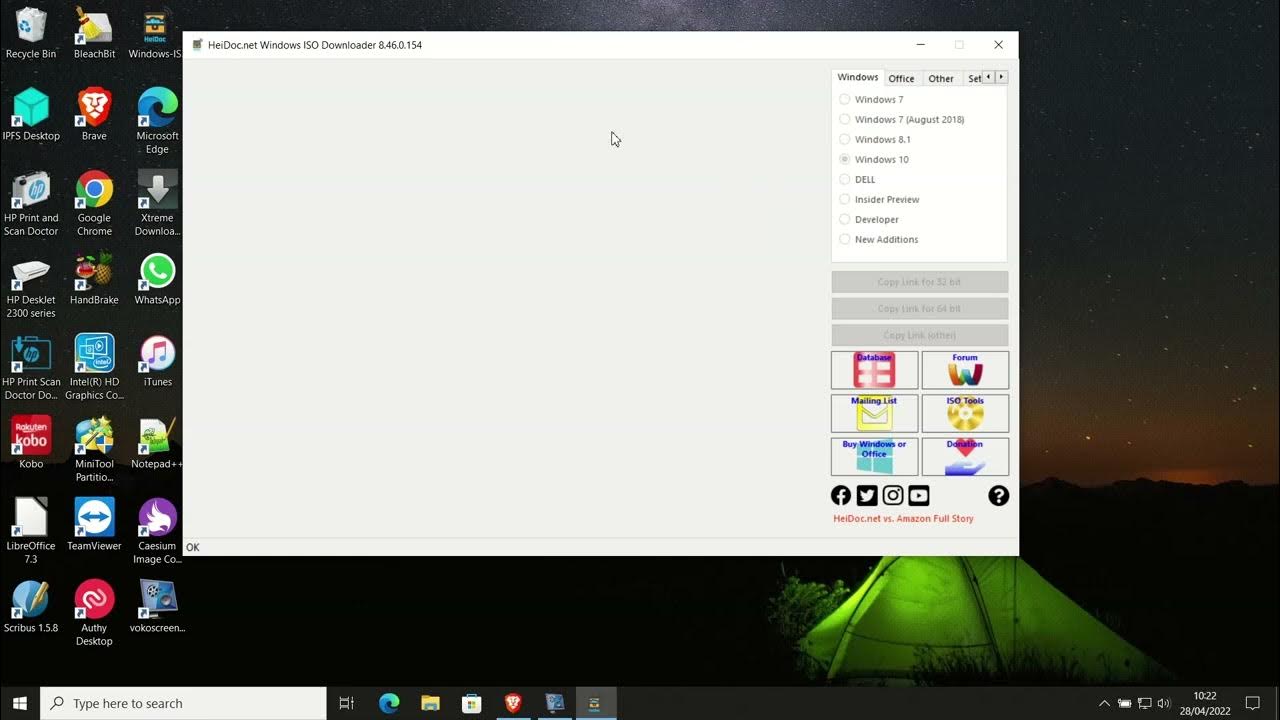Choose the Windows 8.1 radio option
This screenshot has width=1280, height=720.
pos(875,139)
